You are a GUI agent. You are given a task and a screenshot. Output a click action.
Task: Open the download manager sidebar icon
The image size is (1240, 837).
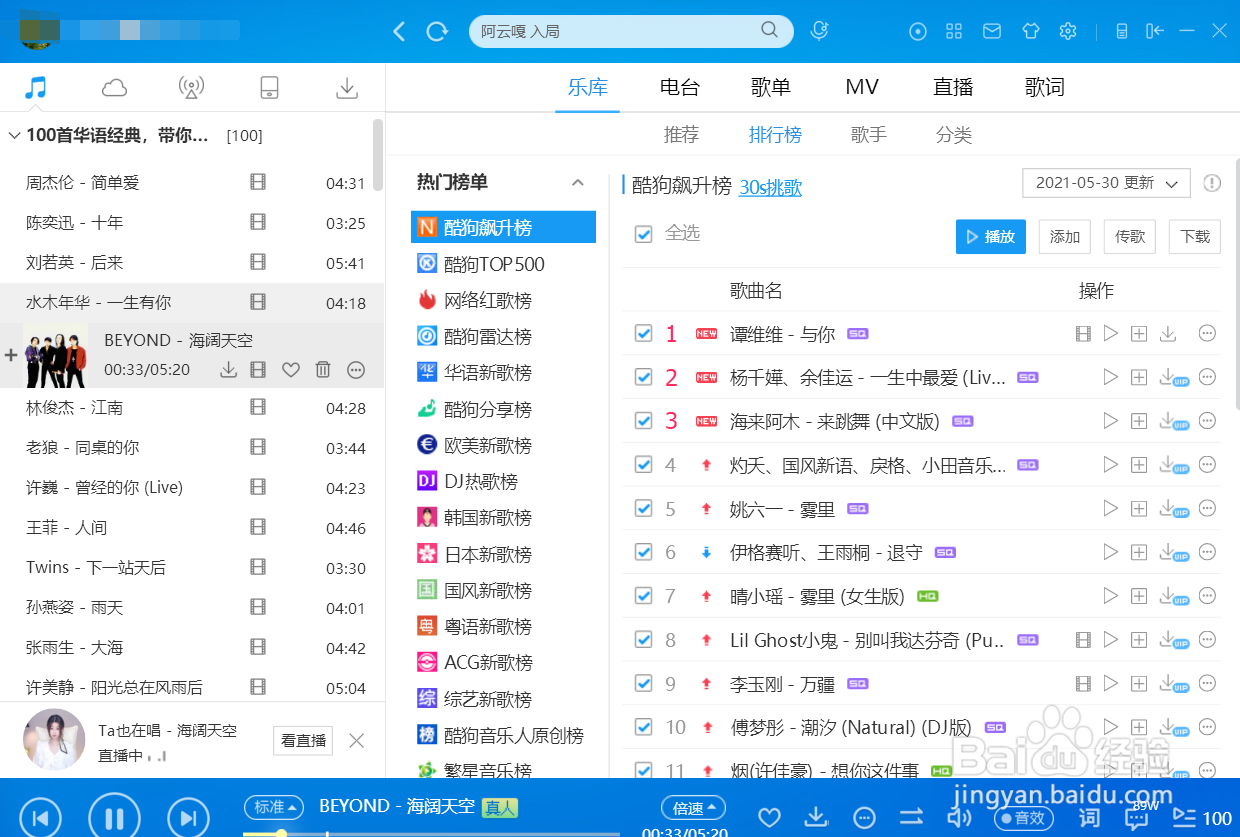pyautogui.click(x=347, y=88)
